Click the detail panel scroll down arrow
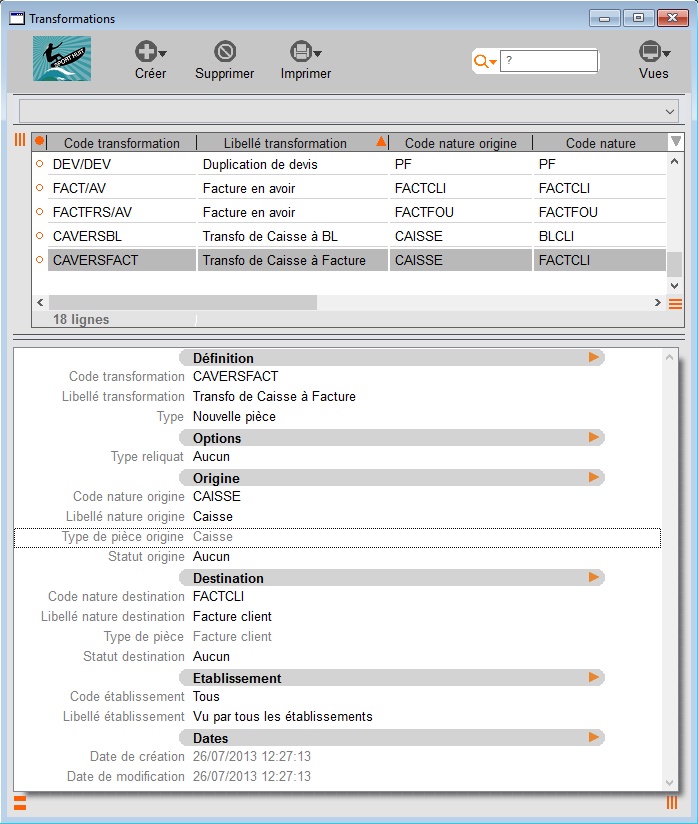The width and height of the screenshot is (698, 824). point(669,782)
